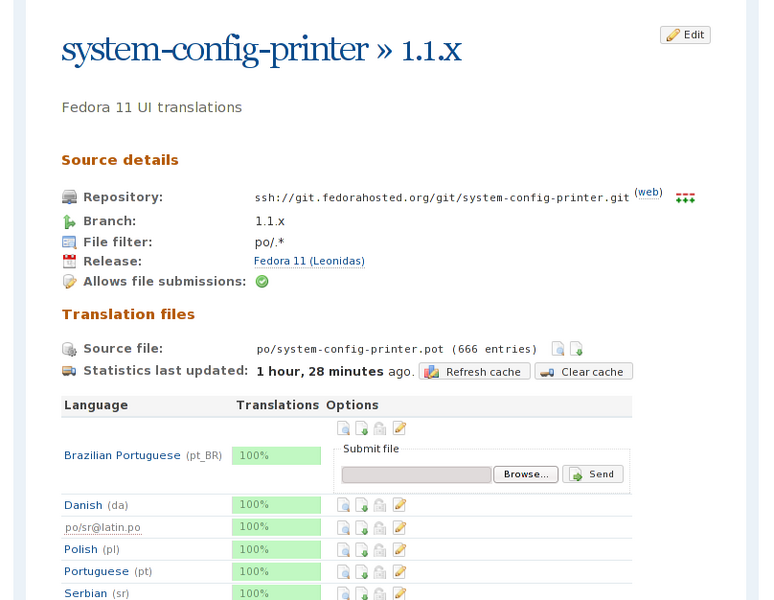Download the Brazilian Portuguese file icon
This screenshot has height=600, width=774.
click(362, 428)
